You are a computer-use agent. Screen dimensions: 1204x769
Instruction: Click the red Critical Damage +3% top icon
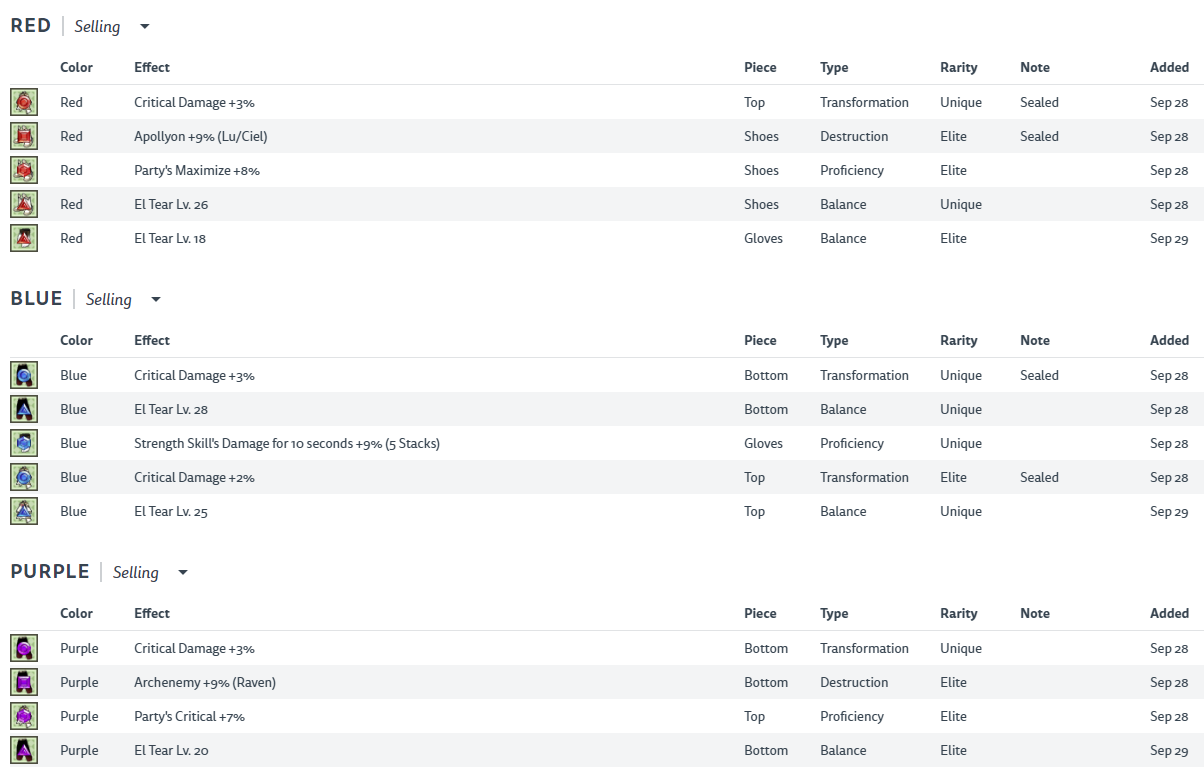24,102
